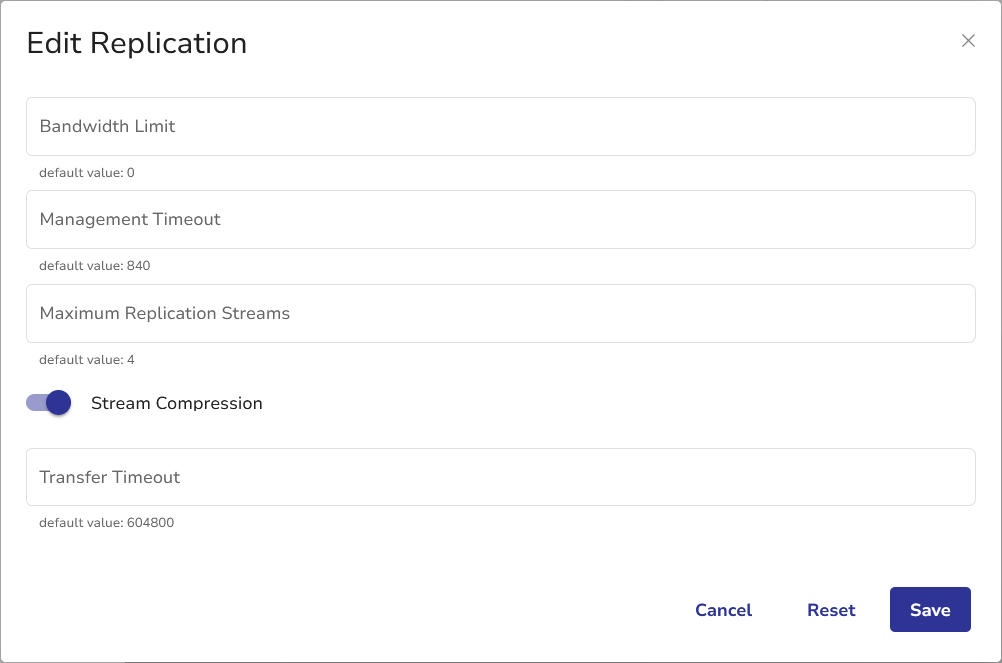The width and height of the screenshot is (1002, 663).
Task: Reset the replication settings form
Action: click(831, 610)
